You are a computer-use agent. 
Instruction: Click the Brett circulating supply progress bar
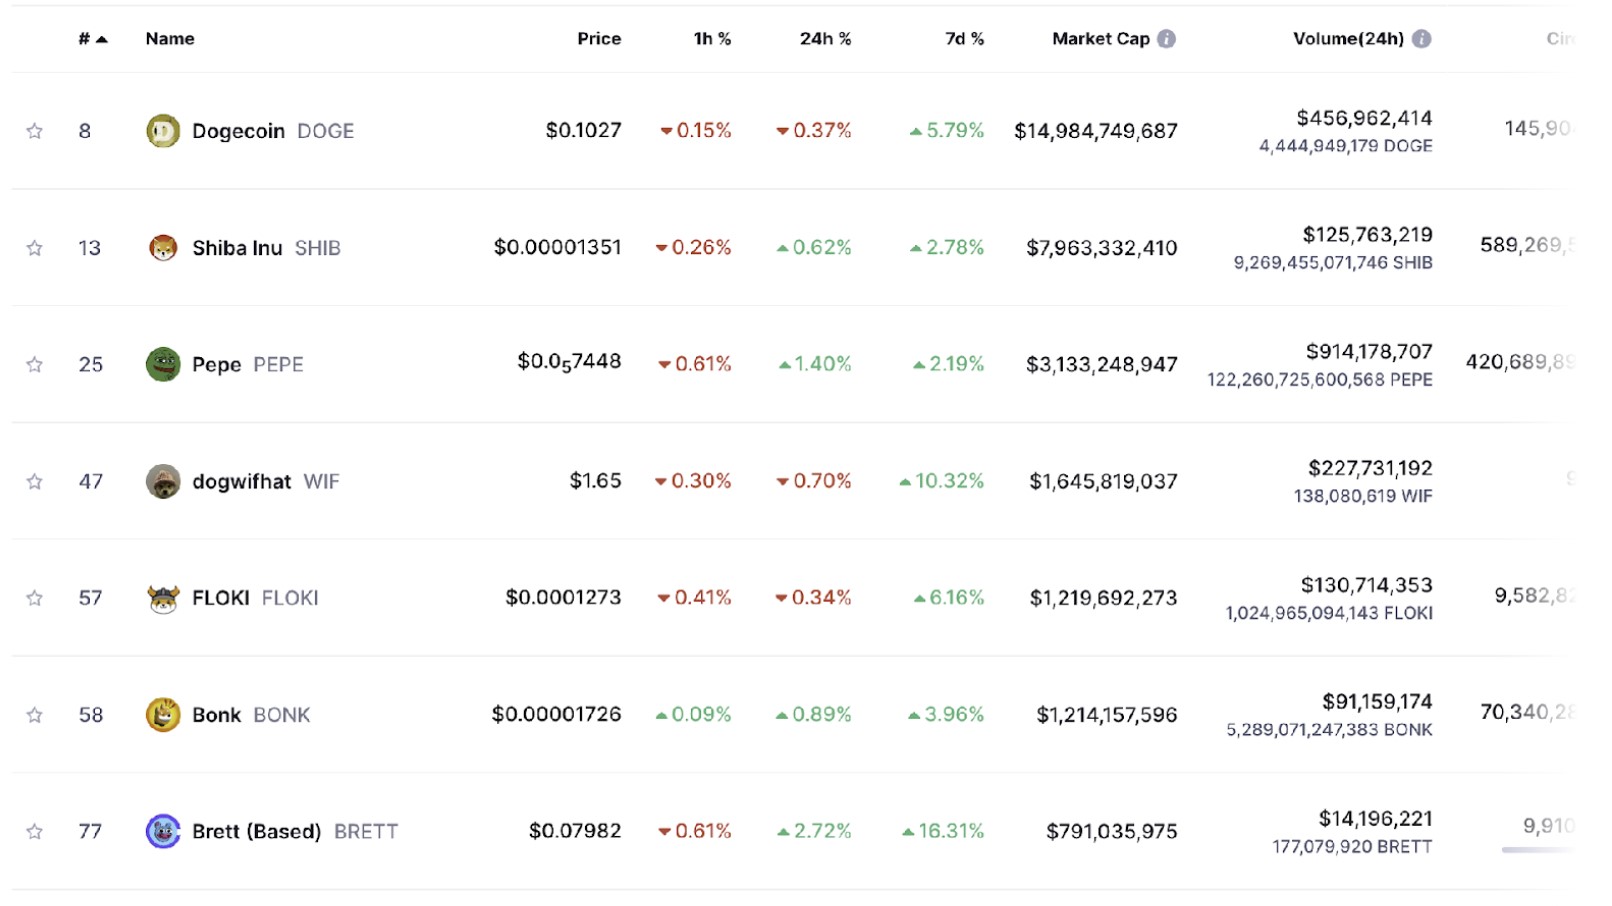pos(1537,850)
